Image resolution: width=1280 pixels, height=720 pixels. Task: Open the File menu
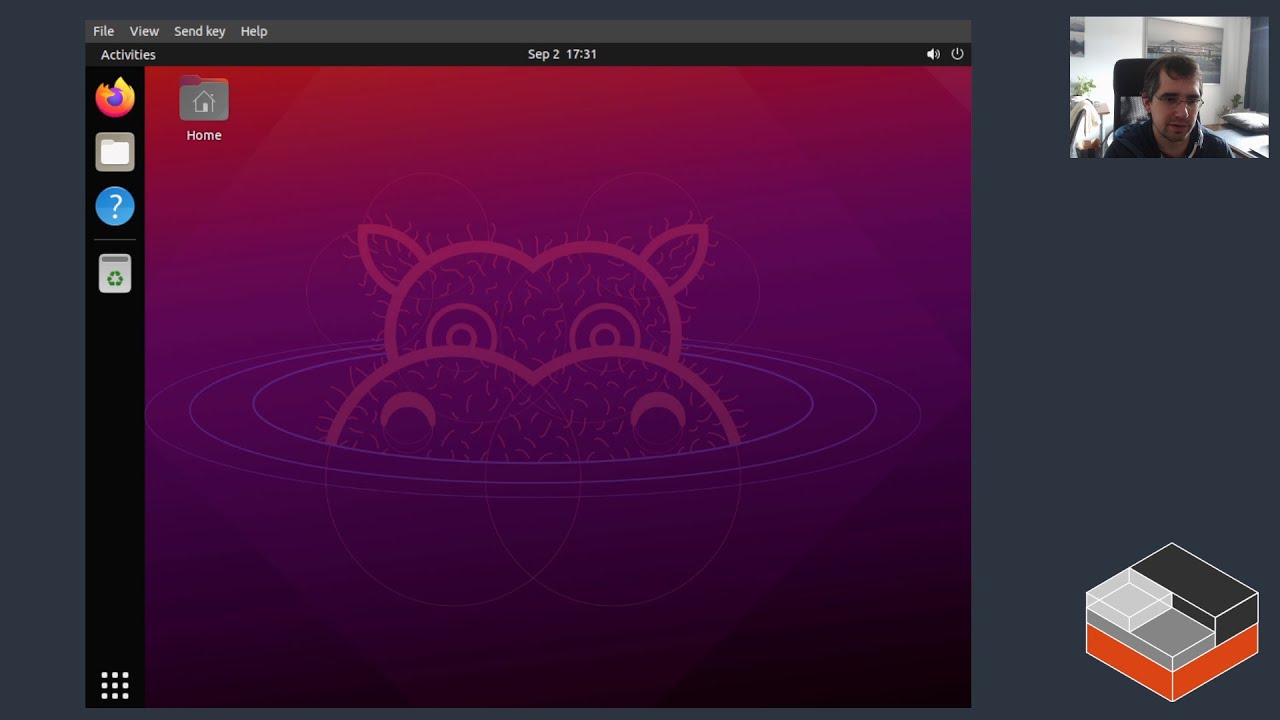pos(104,31)
